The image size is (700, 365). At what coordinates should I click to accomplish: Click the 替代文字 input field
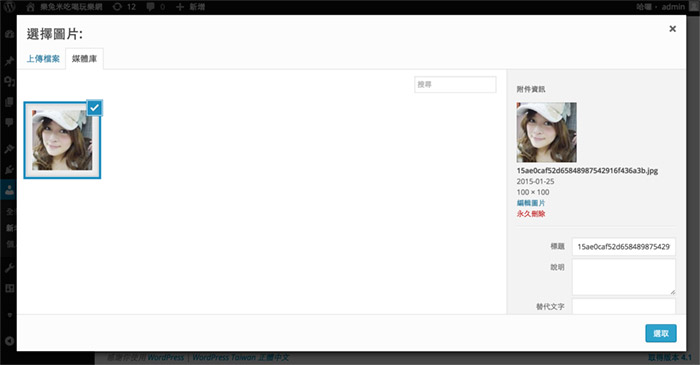[x=624, y=307]
